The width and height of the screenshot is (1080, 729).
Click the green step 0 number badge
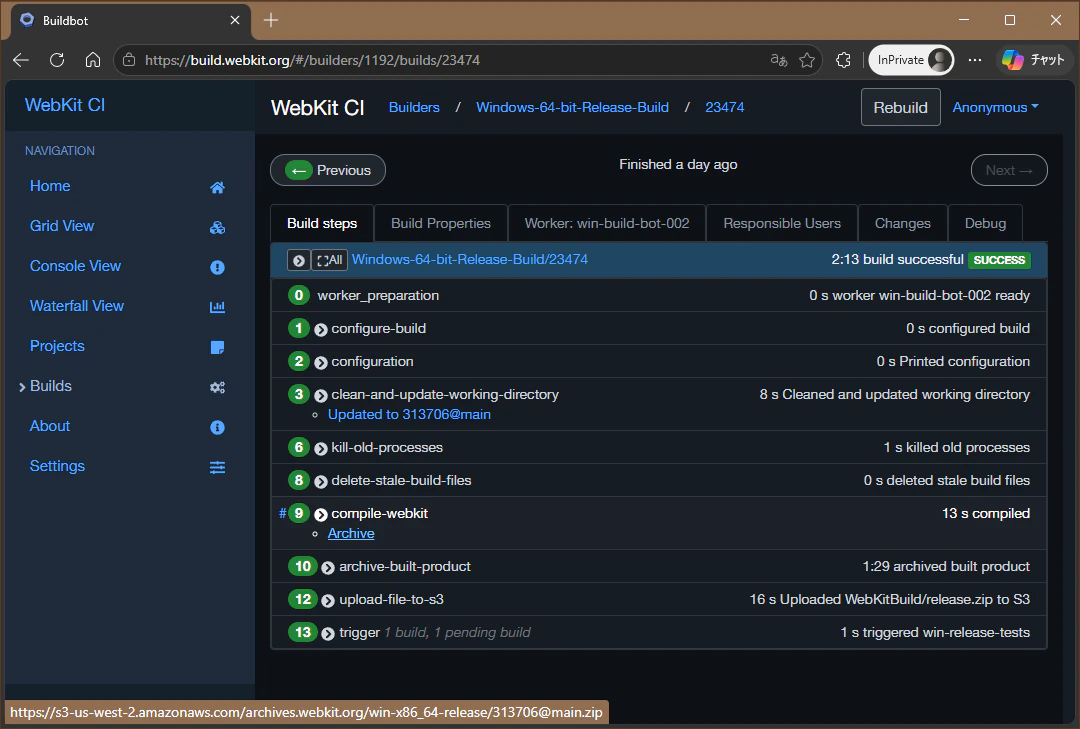pos(299,295)
